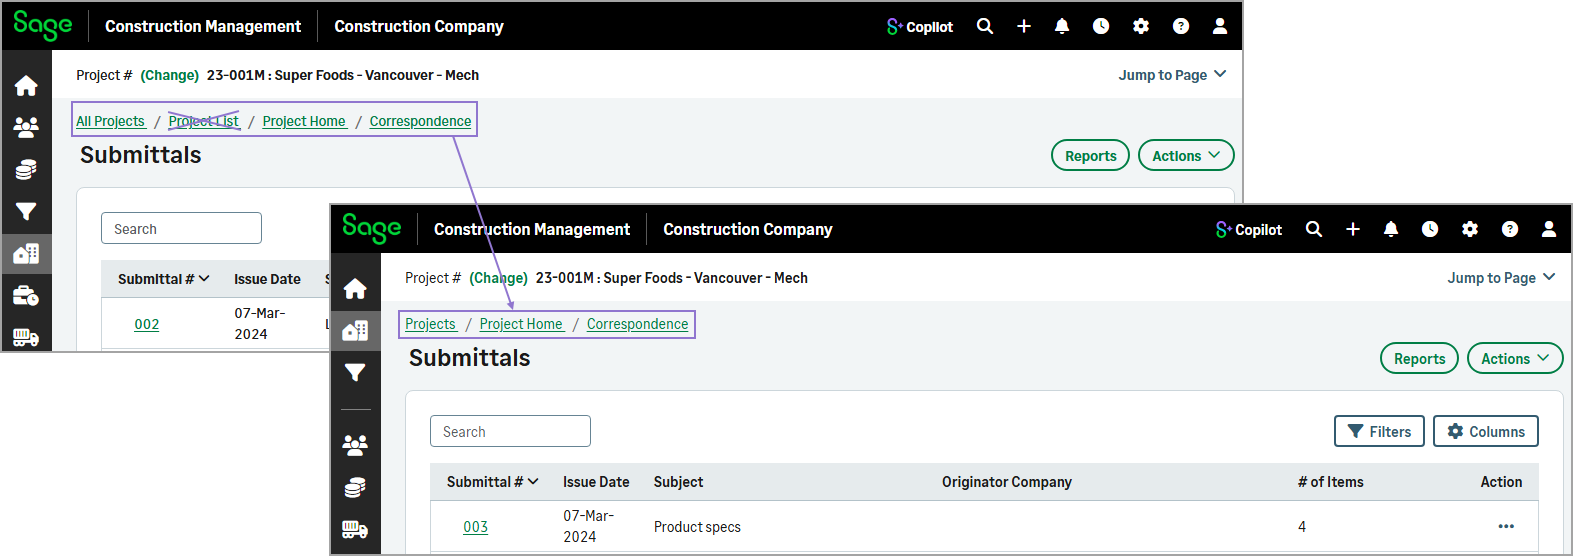Click Issue Date header in front window
Viewport: 1573px width, 556px height.
(596, 482)
